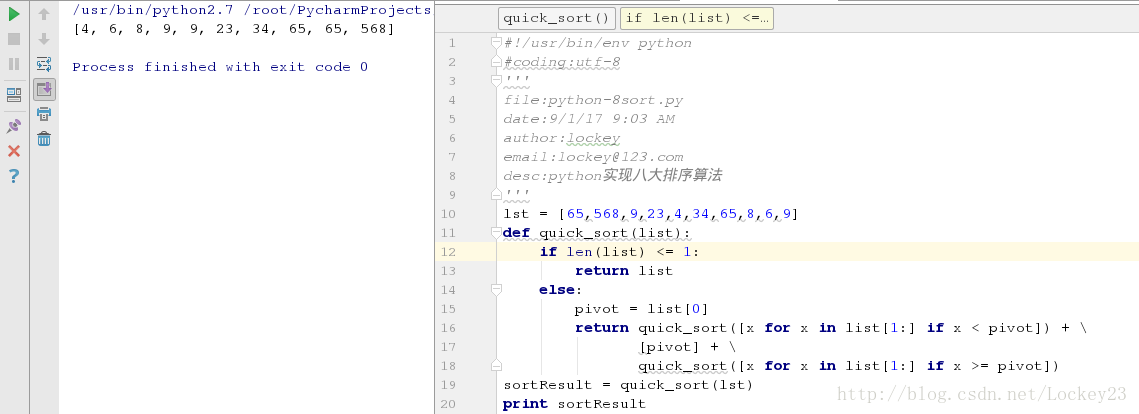Screen dimensions: 1139x414
Task: Click 'Process finished with exit code 0' text
Action: [x=220, y=67]
